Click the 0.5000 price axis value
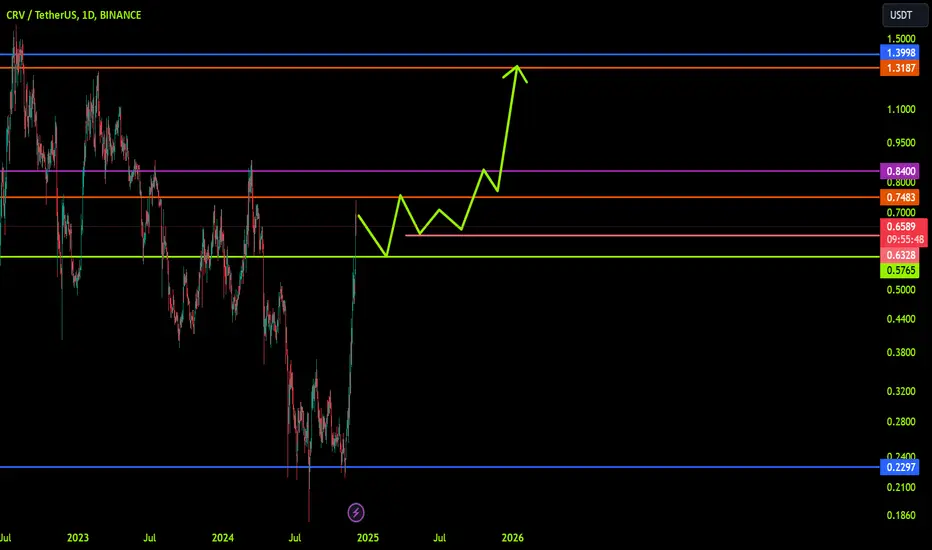This screenshot has width=932, height=550. tap(901, 290)
